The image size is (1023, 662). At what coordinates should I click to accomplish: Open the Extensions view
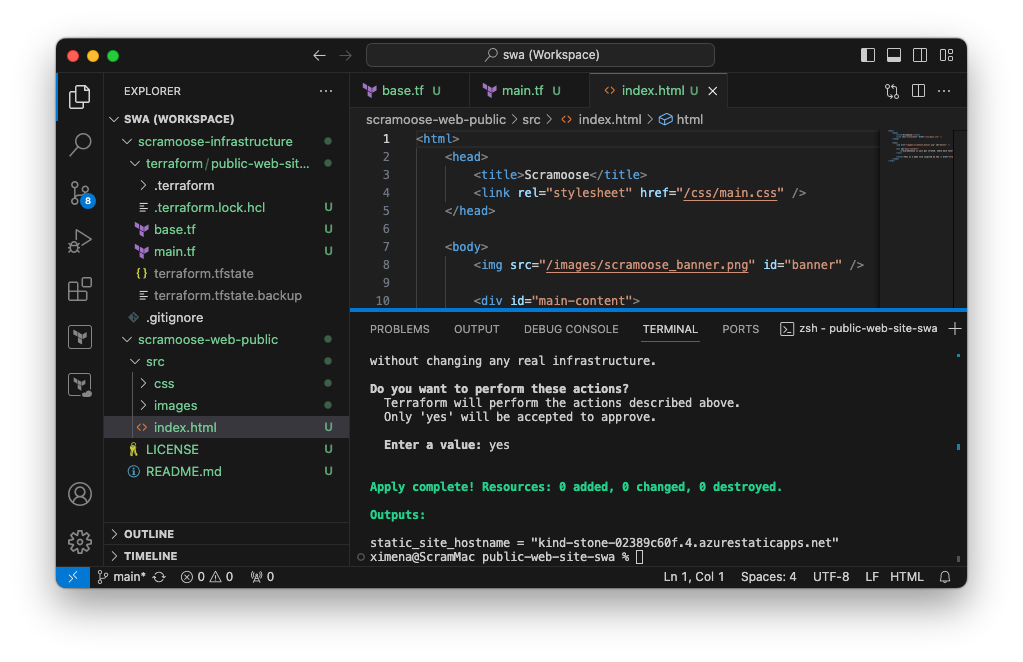80,289
